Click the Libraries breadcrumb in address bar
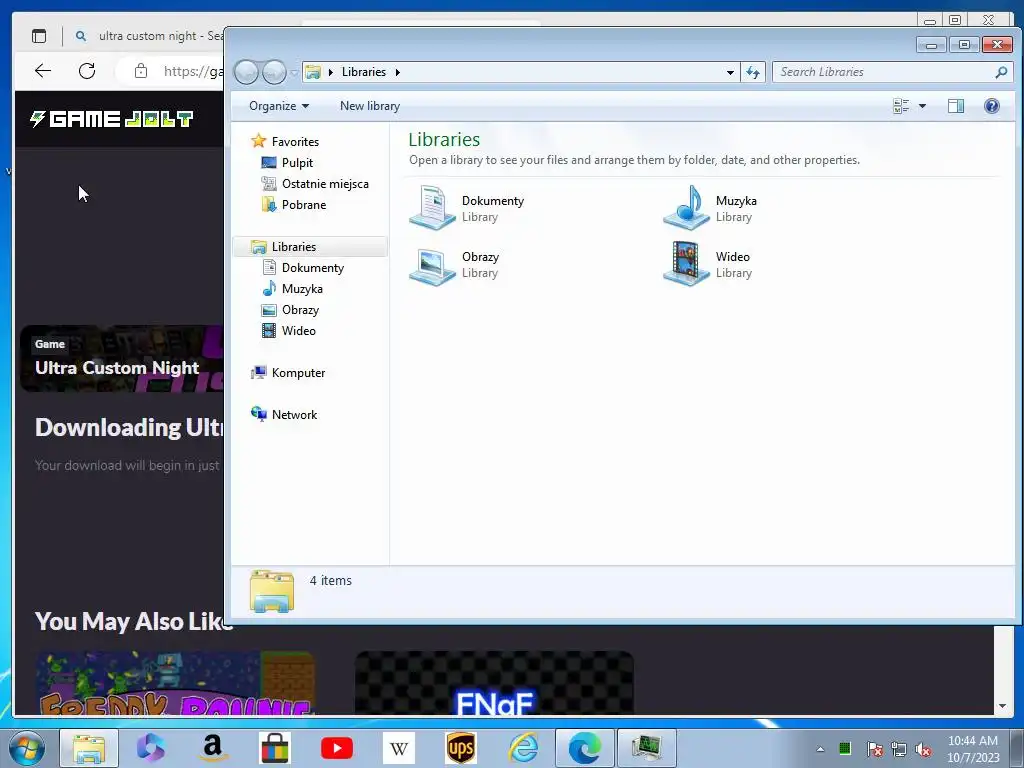 pos(364,72)
